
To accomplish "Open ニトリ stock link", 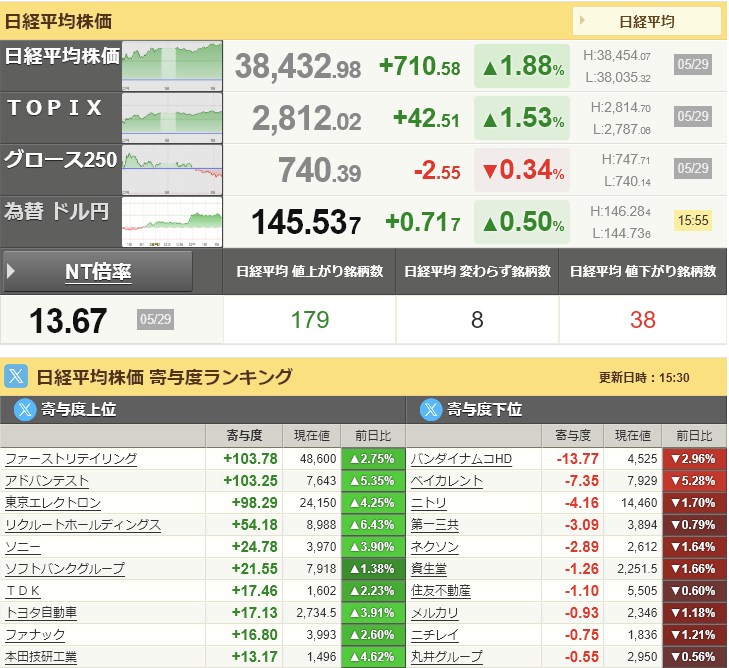I will 429,503.
